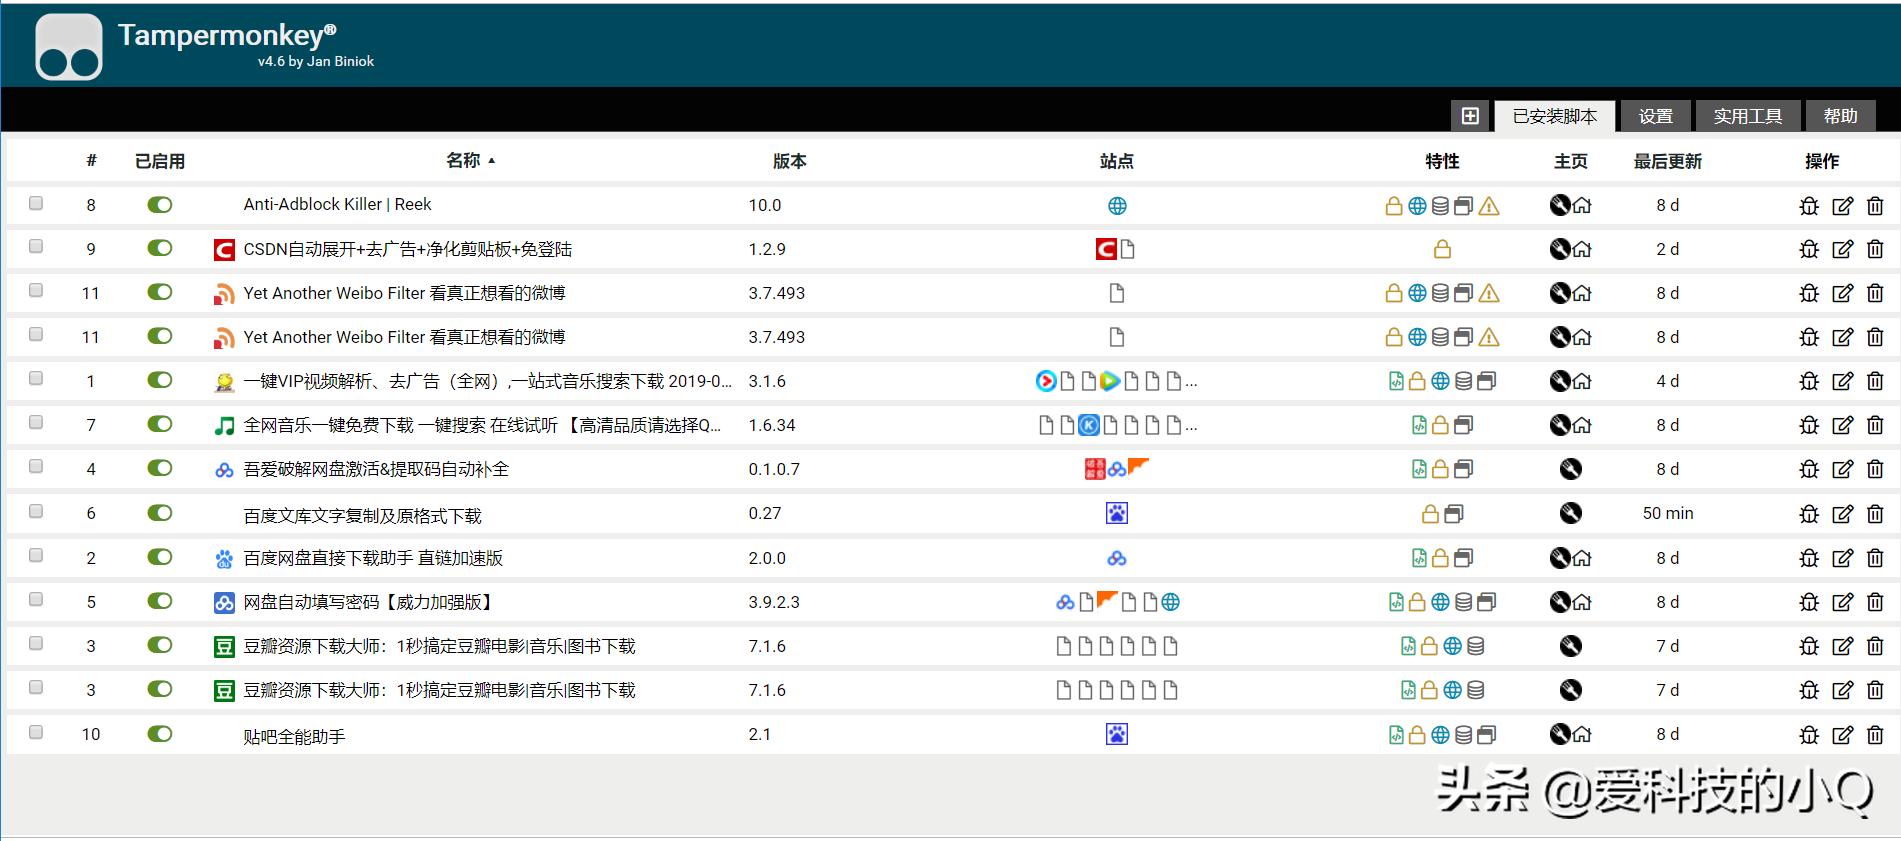This screenshot has height=841, width=1901.
Task: Click bug icon in 百度文库文字复制 row
Action: pos(1809,514)
